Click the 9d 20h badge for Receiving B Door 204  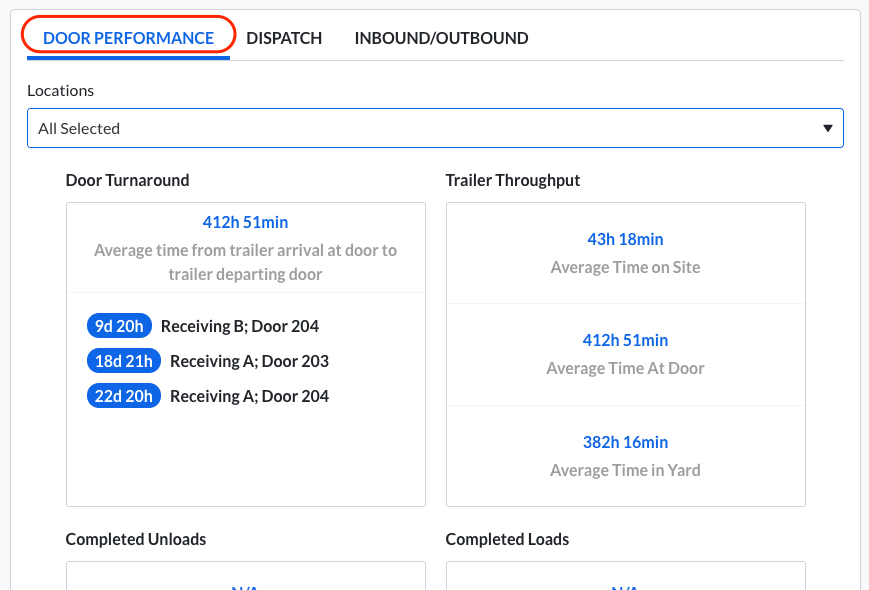(x=120, y=325)
